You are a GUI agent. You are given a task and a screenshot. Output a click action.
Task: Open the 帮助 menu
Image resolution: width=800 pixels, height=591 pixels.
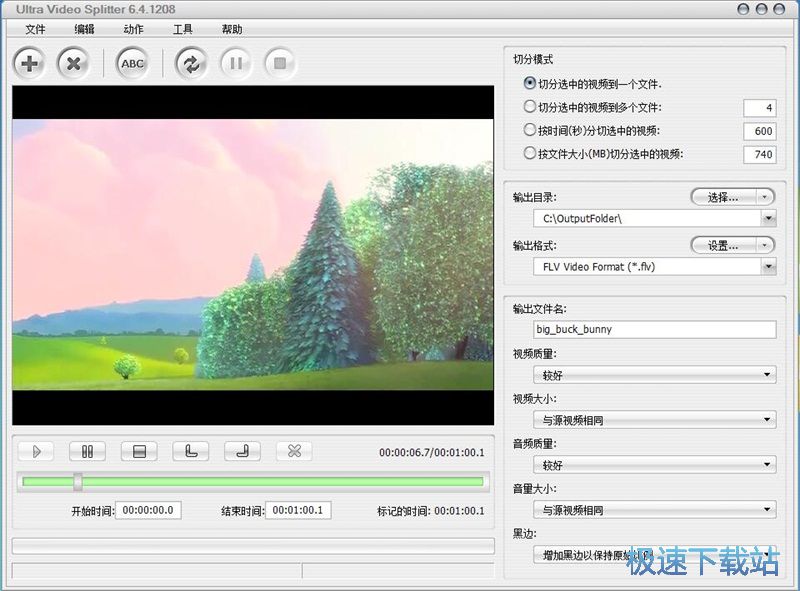(x=232, y=29)
